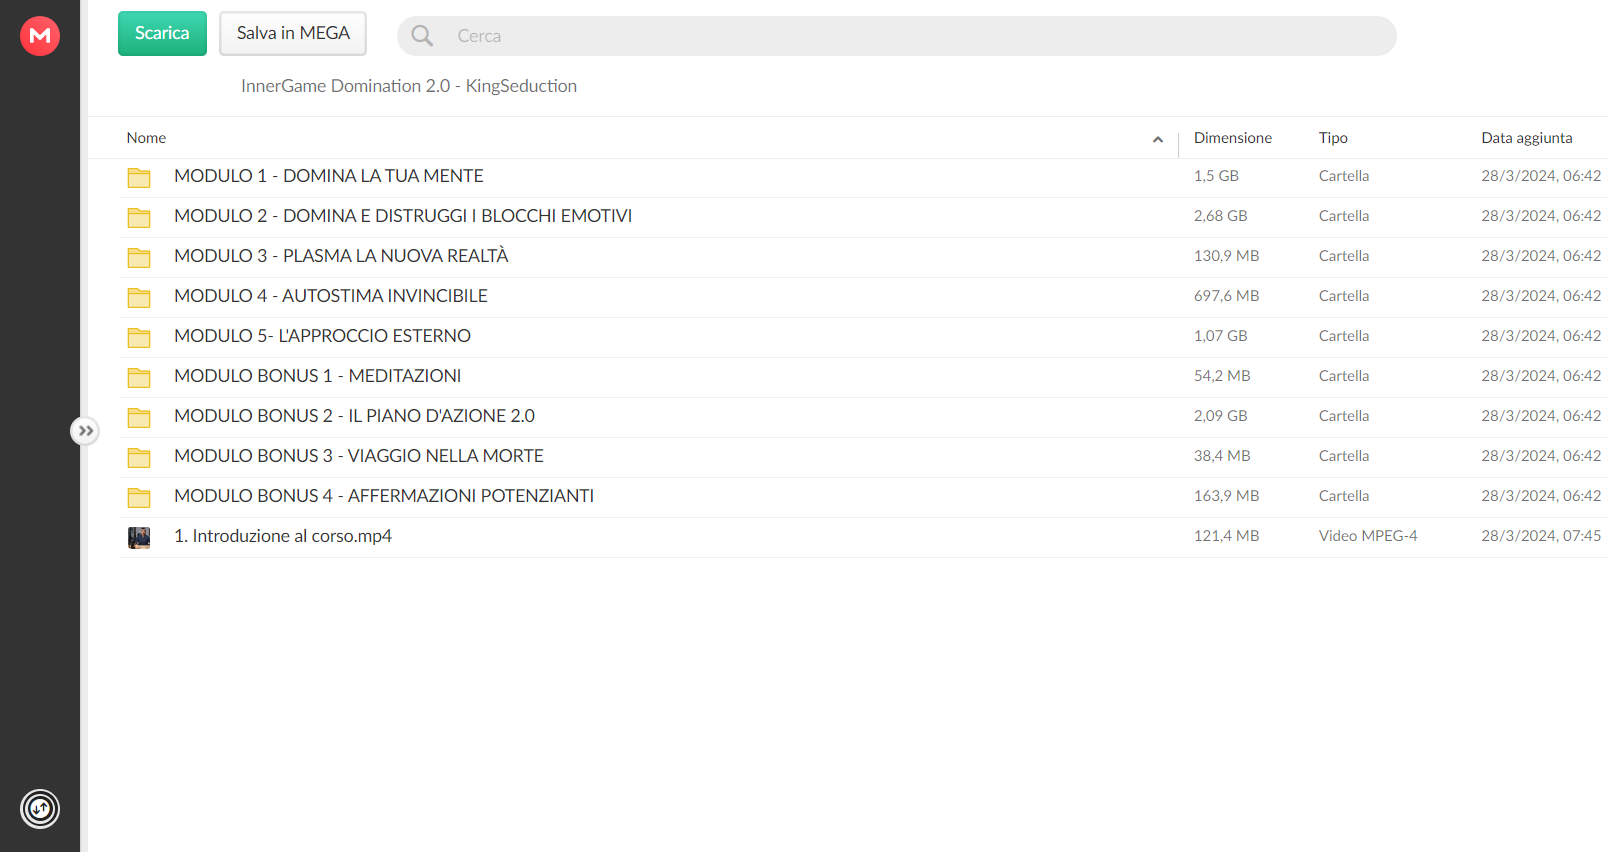Open the MEGA logo home icon

(x=40, y=36)
